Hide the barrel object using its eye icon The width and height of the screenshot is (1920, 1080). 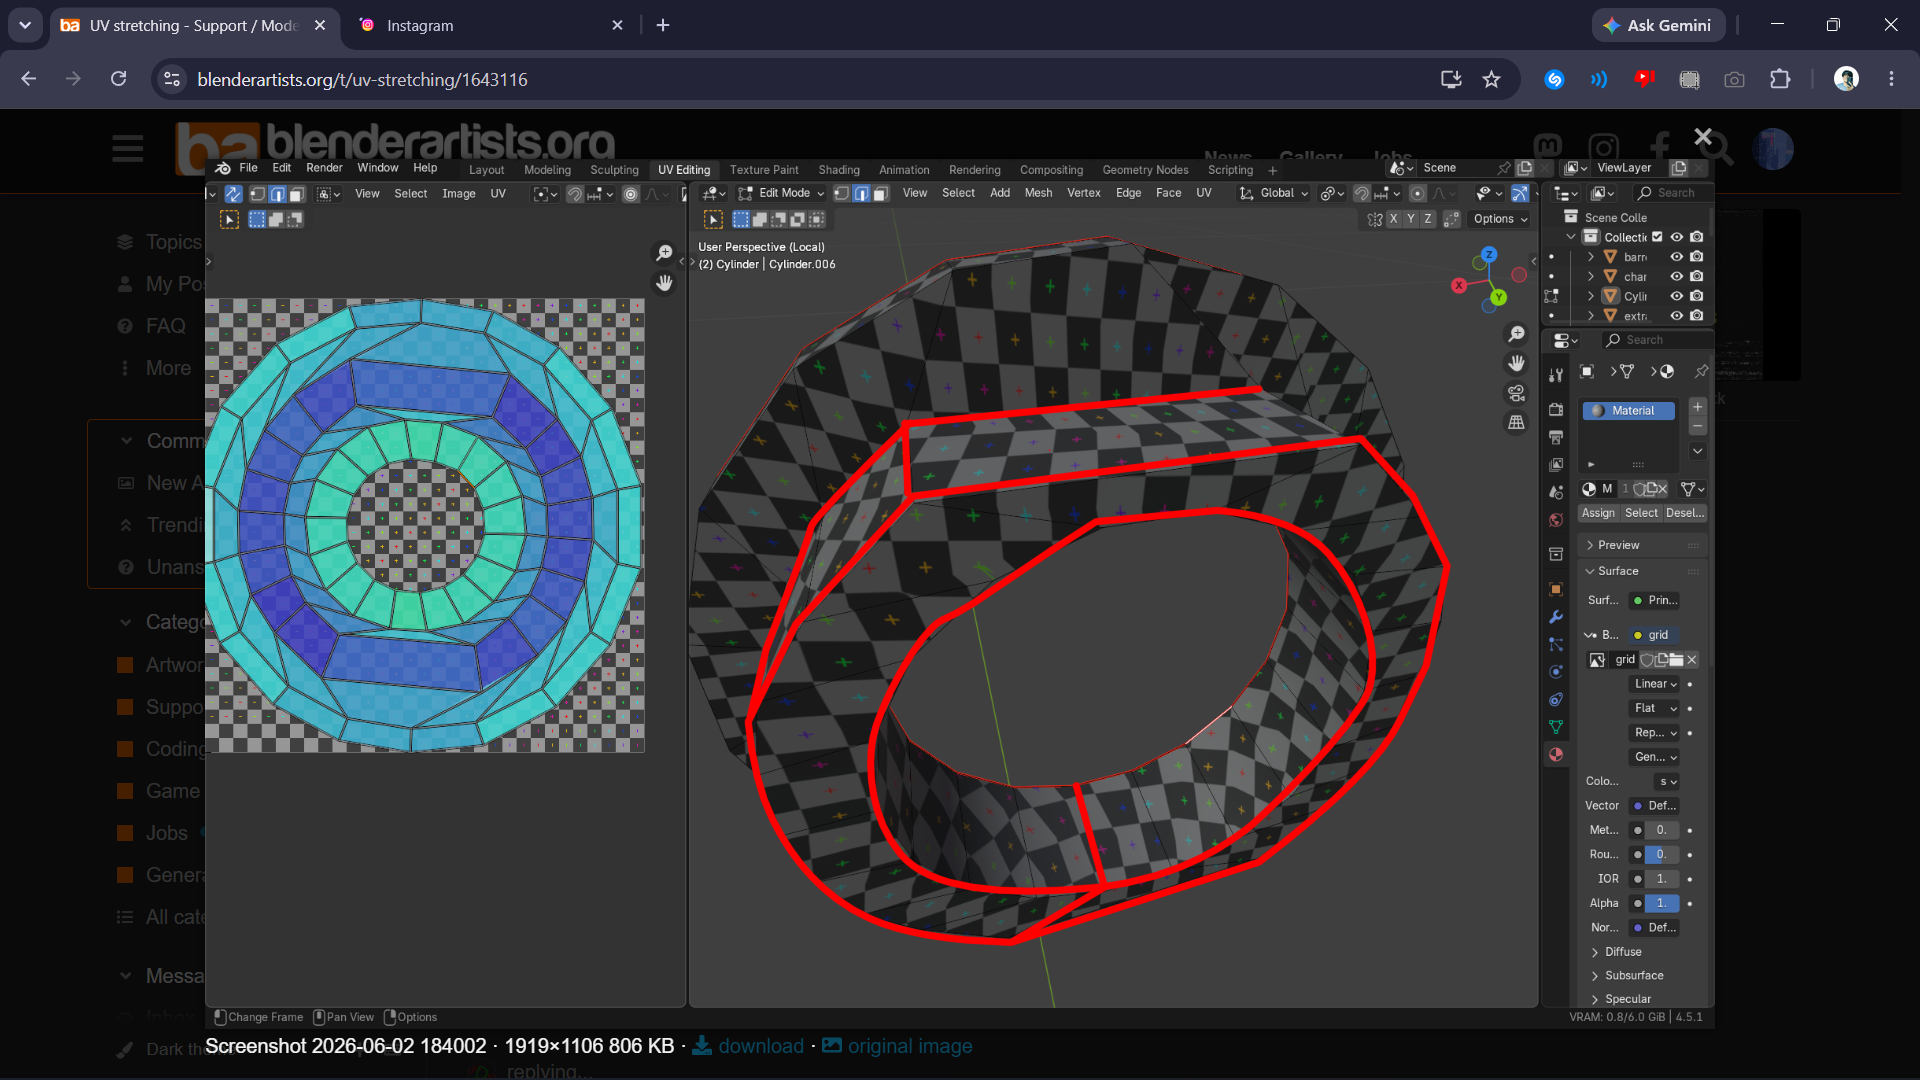click(1677, 257)
